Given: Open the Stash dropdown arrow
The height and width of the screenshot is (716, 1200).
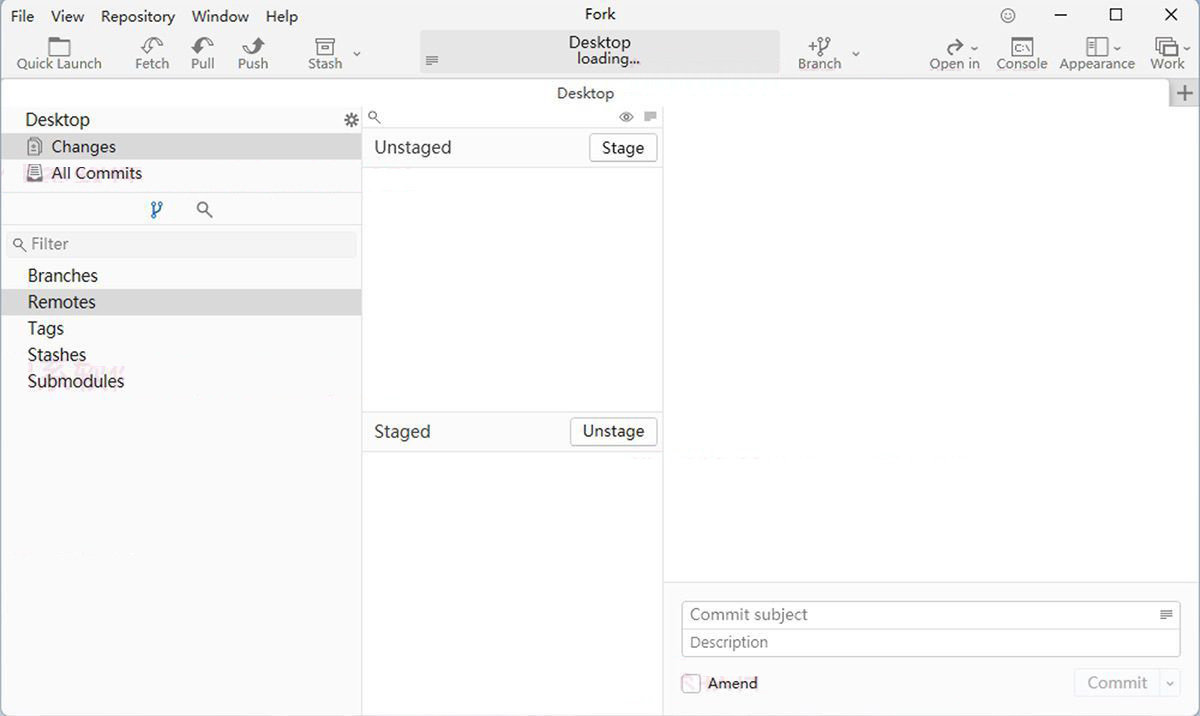Looking at the screenshot, I should pyautogui.click(x=357, y=54).
